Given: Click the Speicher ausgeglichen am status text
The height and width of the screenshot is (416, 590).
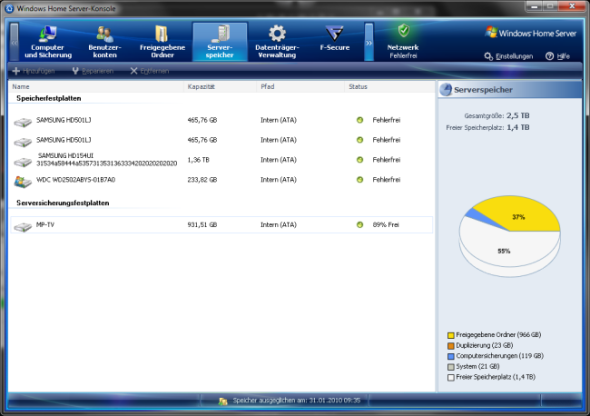Looking at the screenshot, I should click(297, 401).
